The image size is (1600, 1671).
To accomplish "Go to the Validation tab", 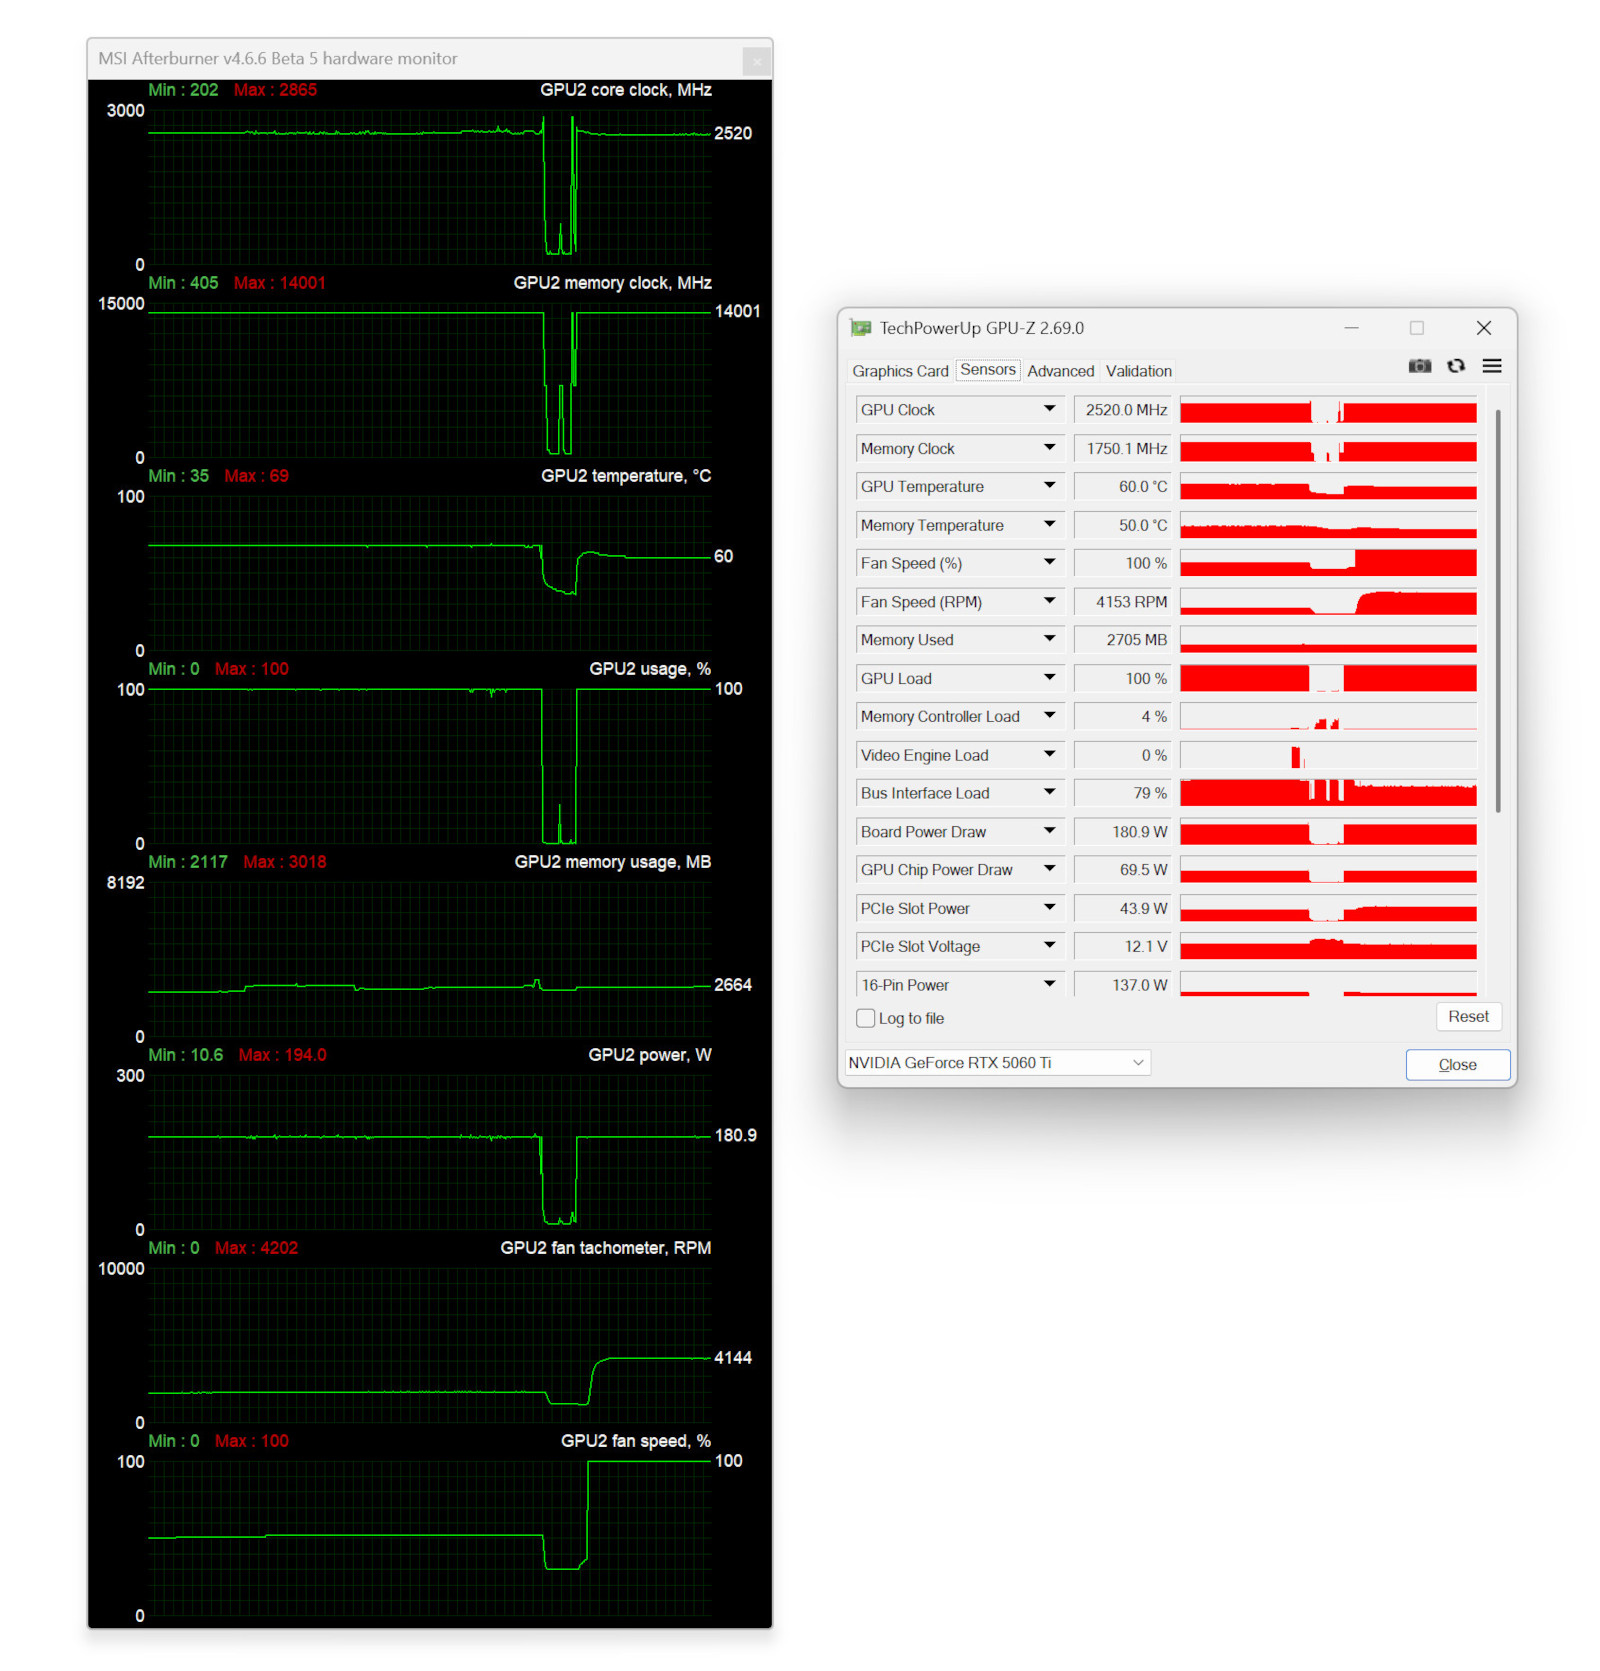I will (1138, 371).
